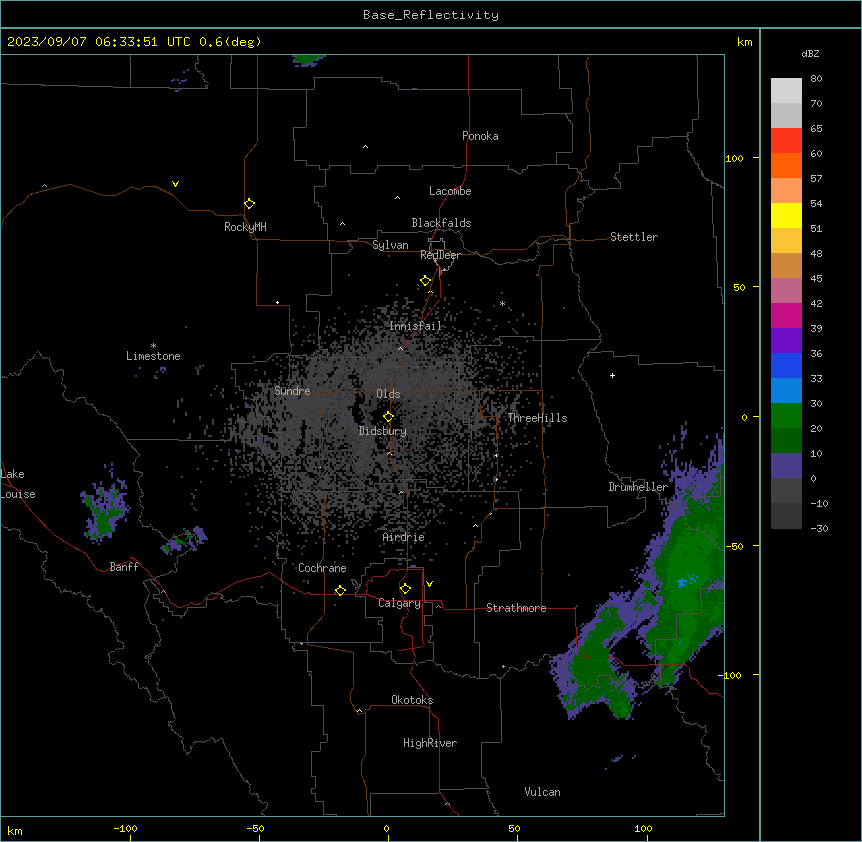
Task: Click the Base_Reflectivity title text
Action: pyautogui.click(x=431, y=15)
